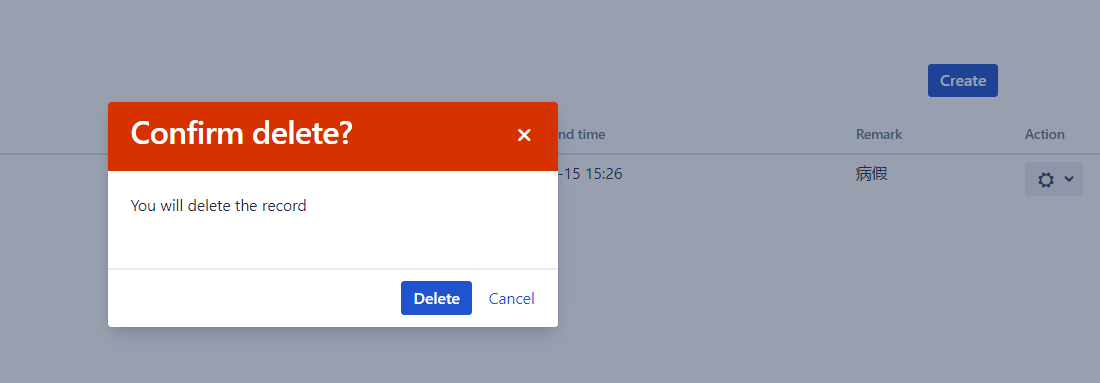
Task: Click the red dialog header bar
Action: click(333, 136)
